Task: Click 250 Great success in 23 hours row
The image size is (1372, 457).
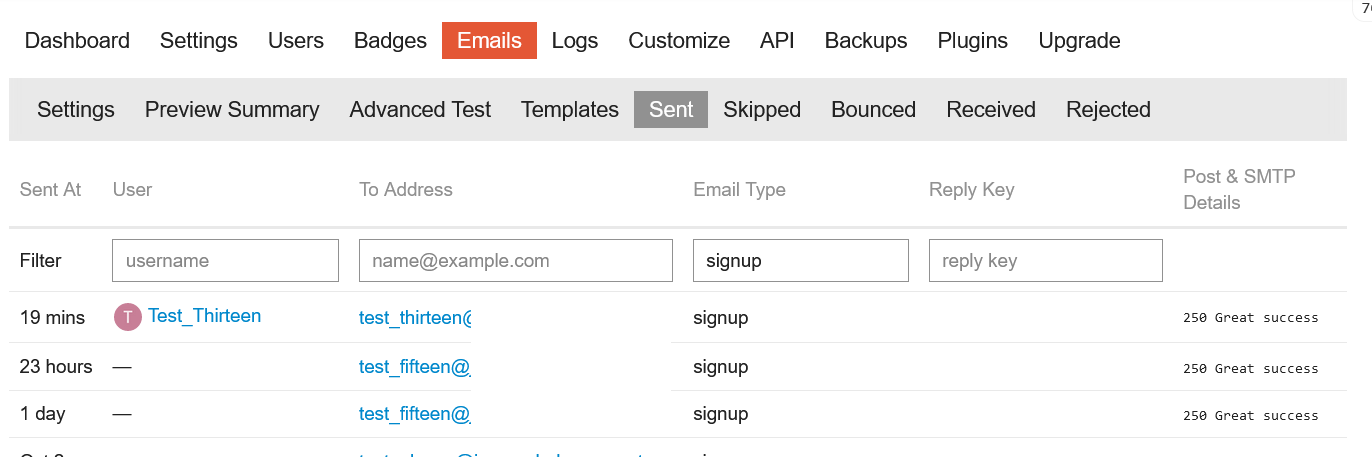Action: click(x=1250, y=368)
